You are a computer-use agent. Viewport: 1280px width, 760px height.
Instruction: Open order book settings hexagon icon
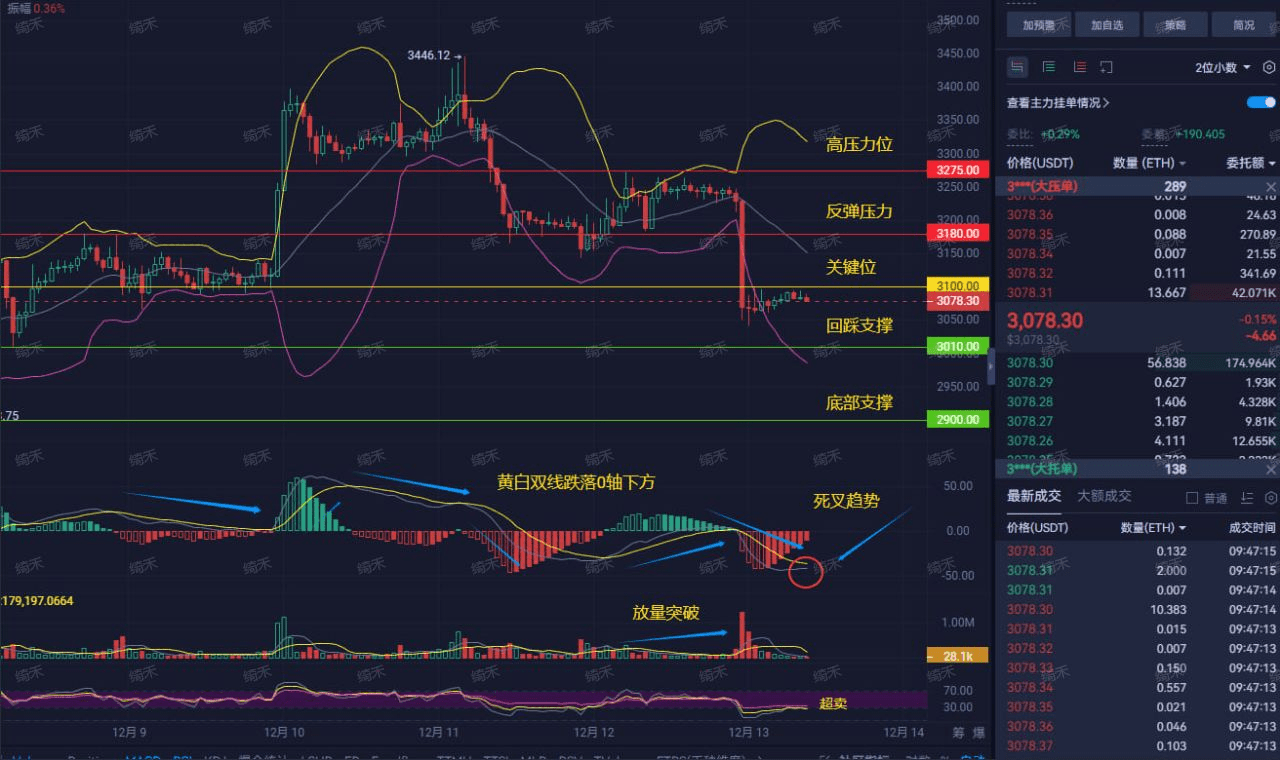[1269, 67]
